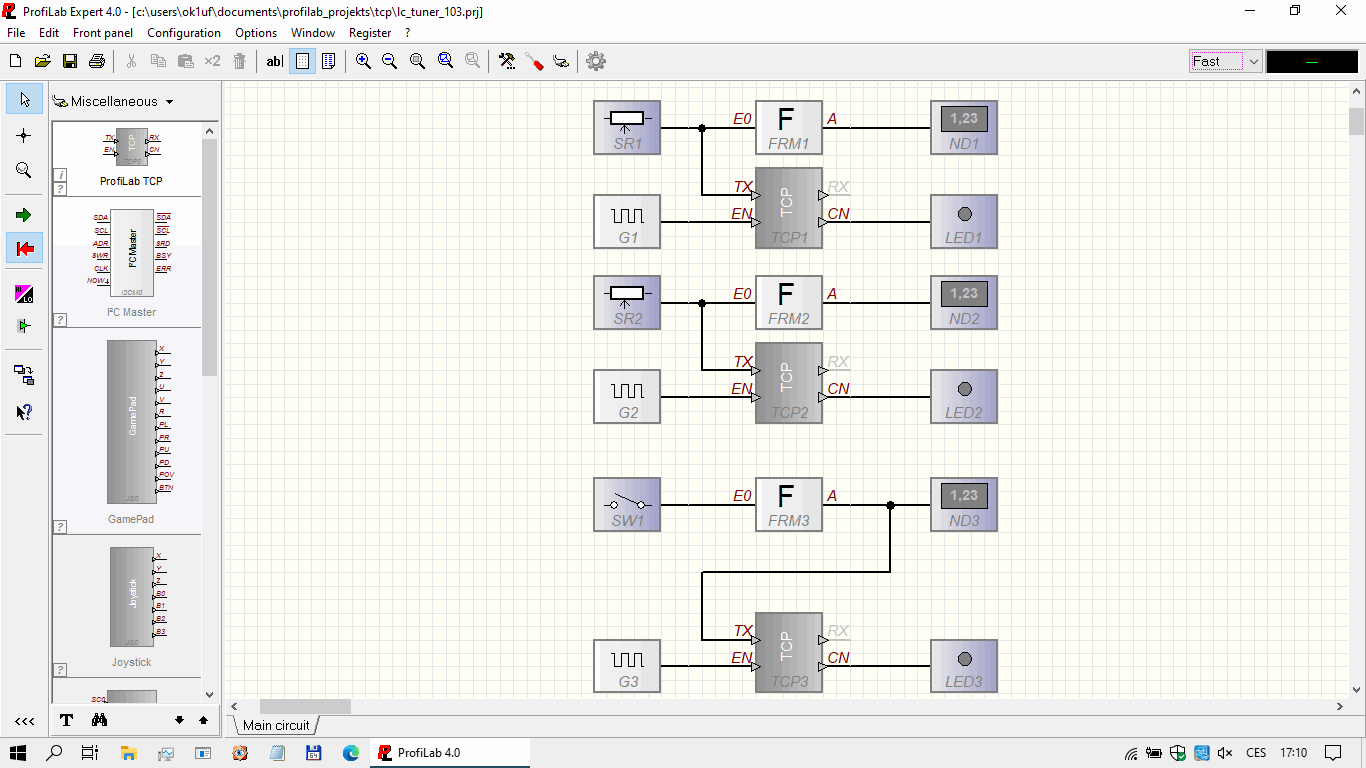Click the horizontal scrollbar thumb under canvas
This screenshot has width=1366, height=768.
click(x=305, y=706)
